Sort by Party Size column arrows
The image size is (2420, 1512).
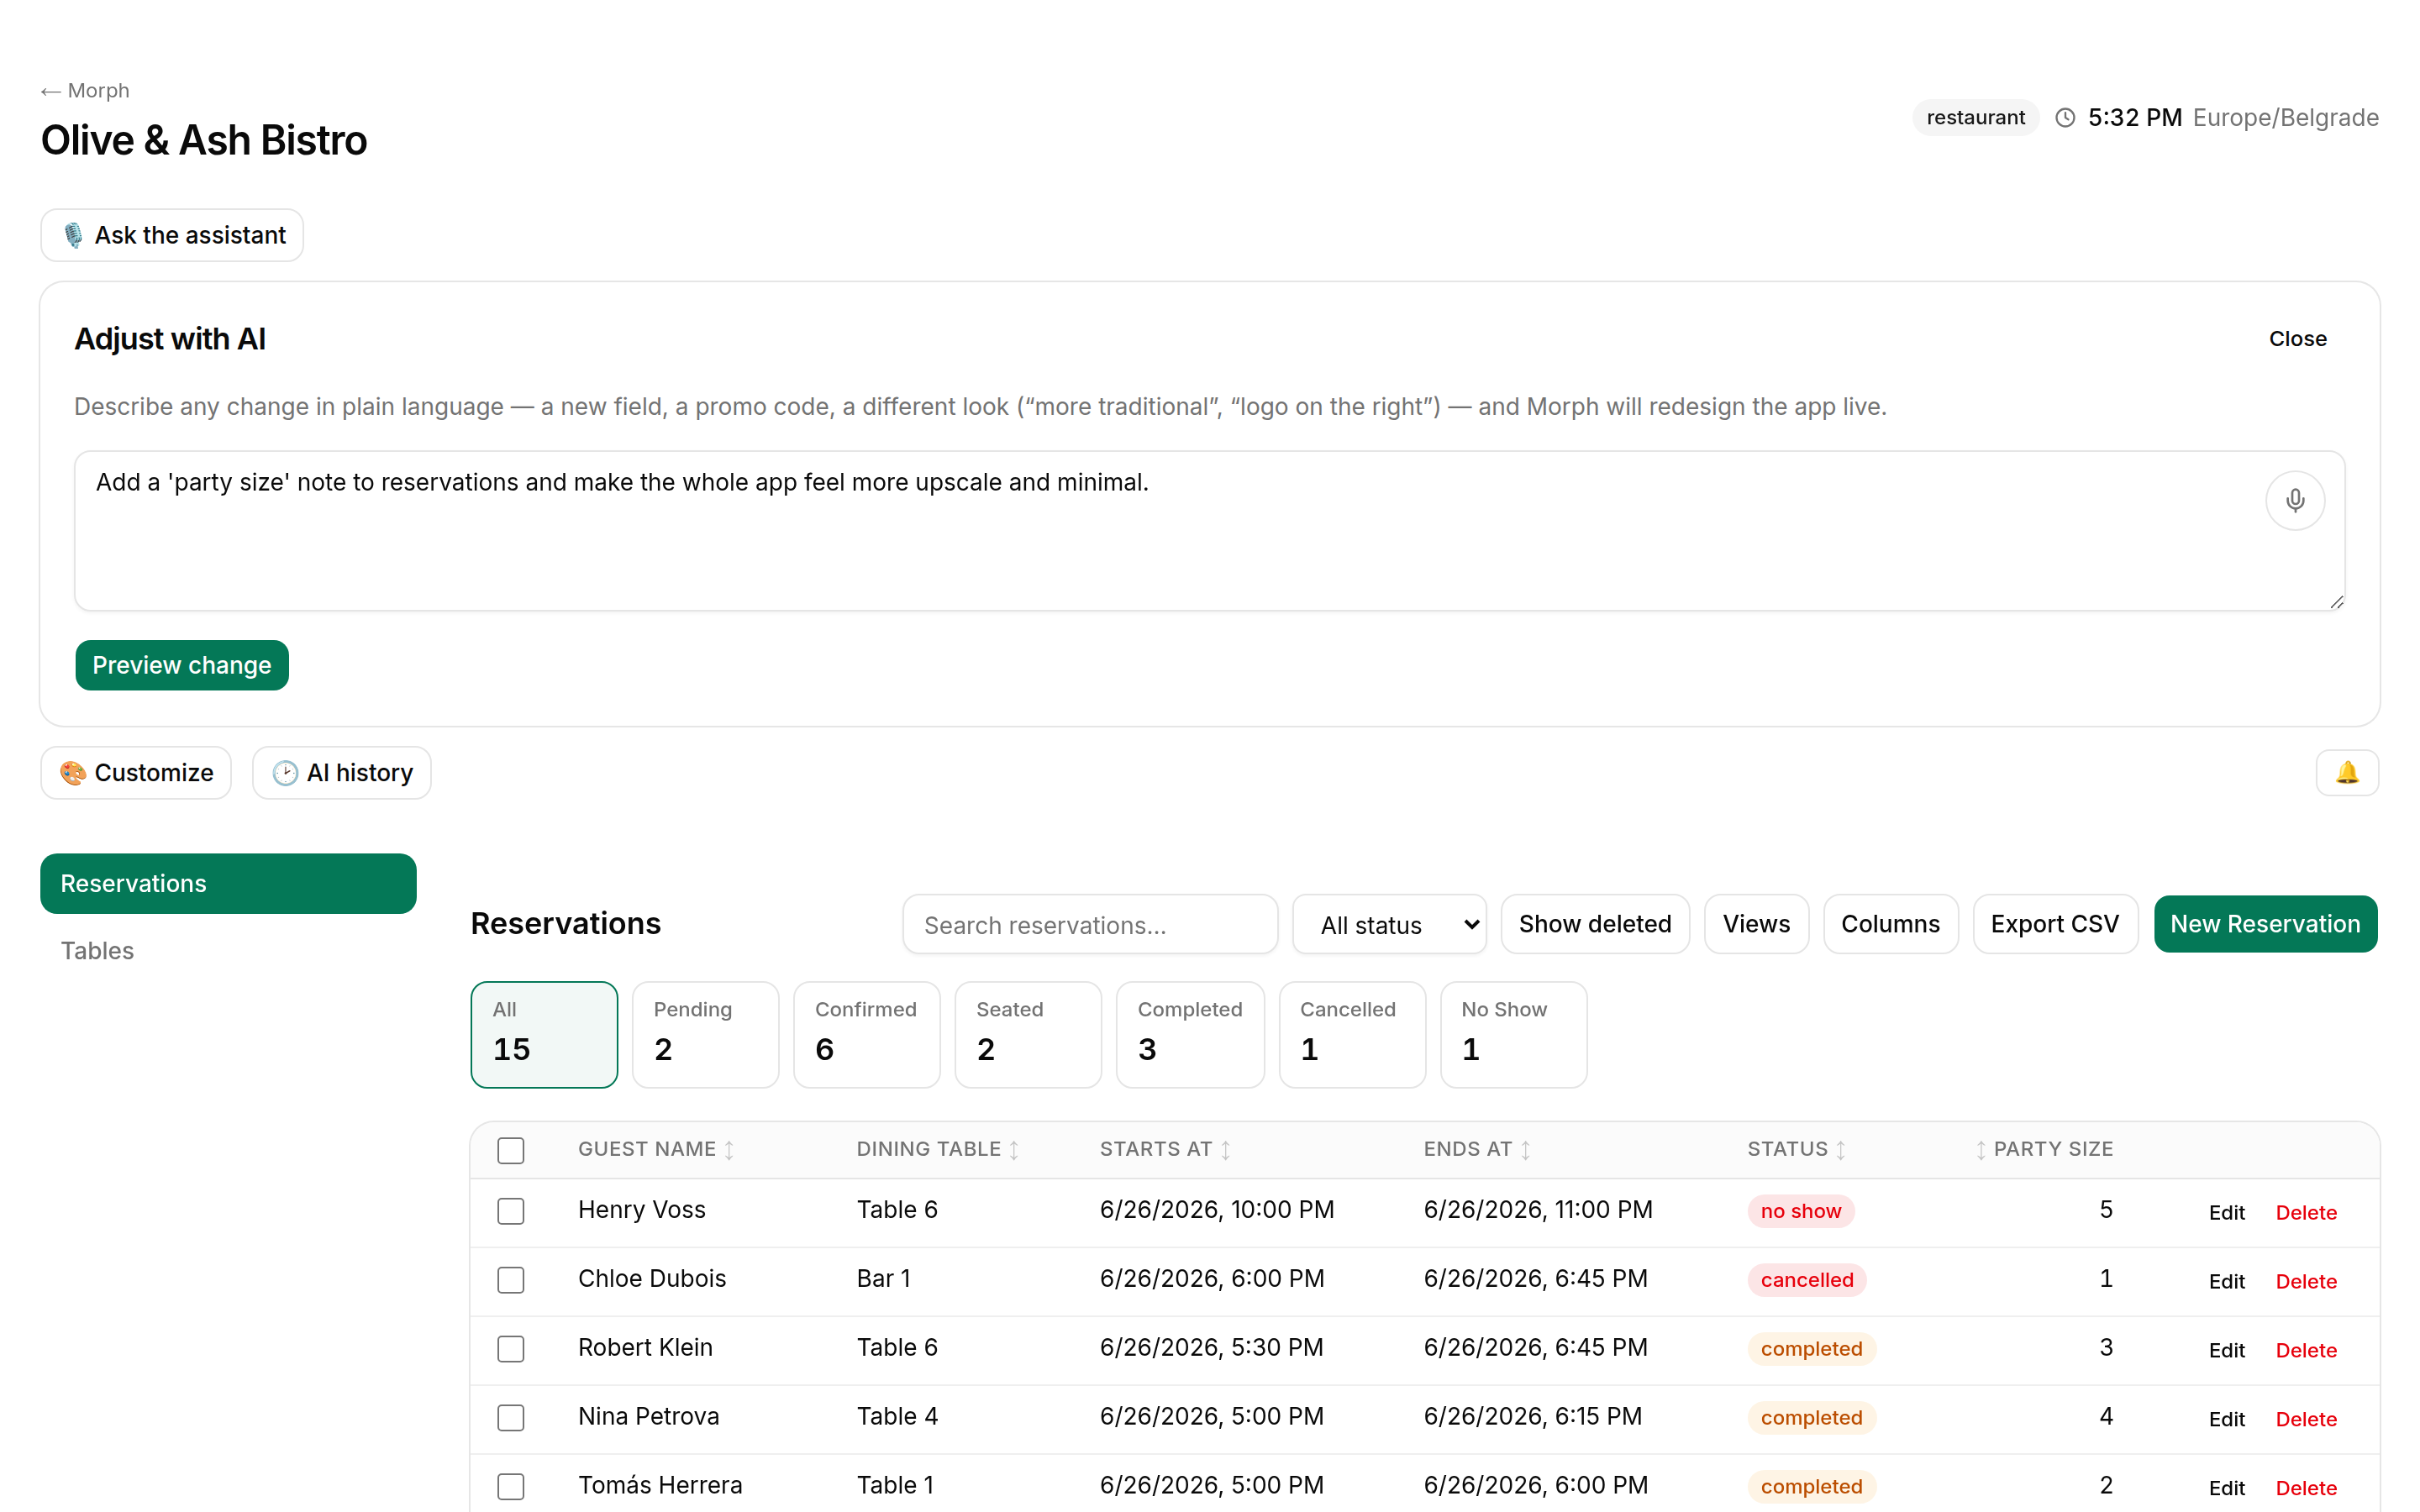click(x=1980, y=1150)
